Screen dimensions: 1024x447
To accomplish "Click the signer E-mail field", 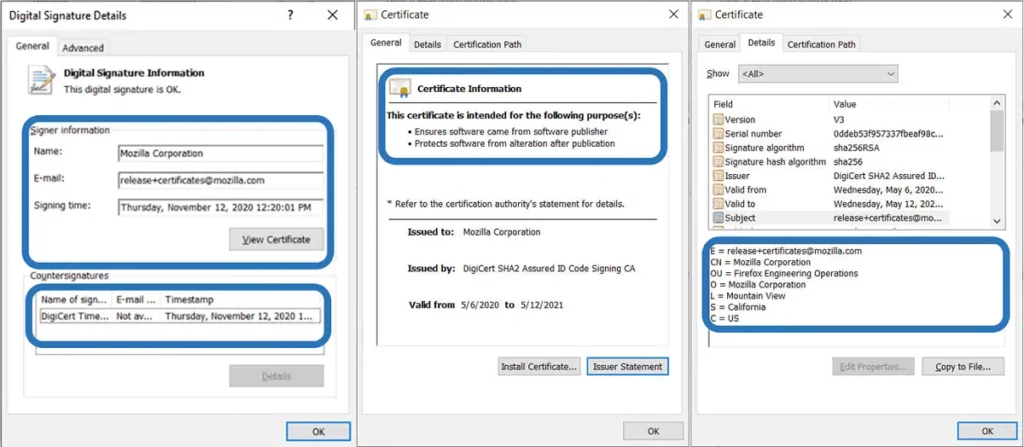I will [x=221, y=180].
